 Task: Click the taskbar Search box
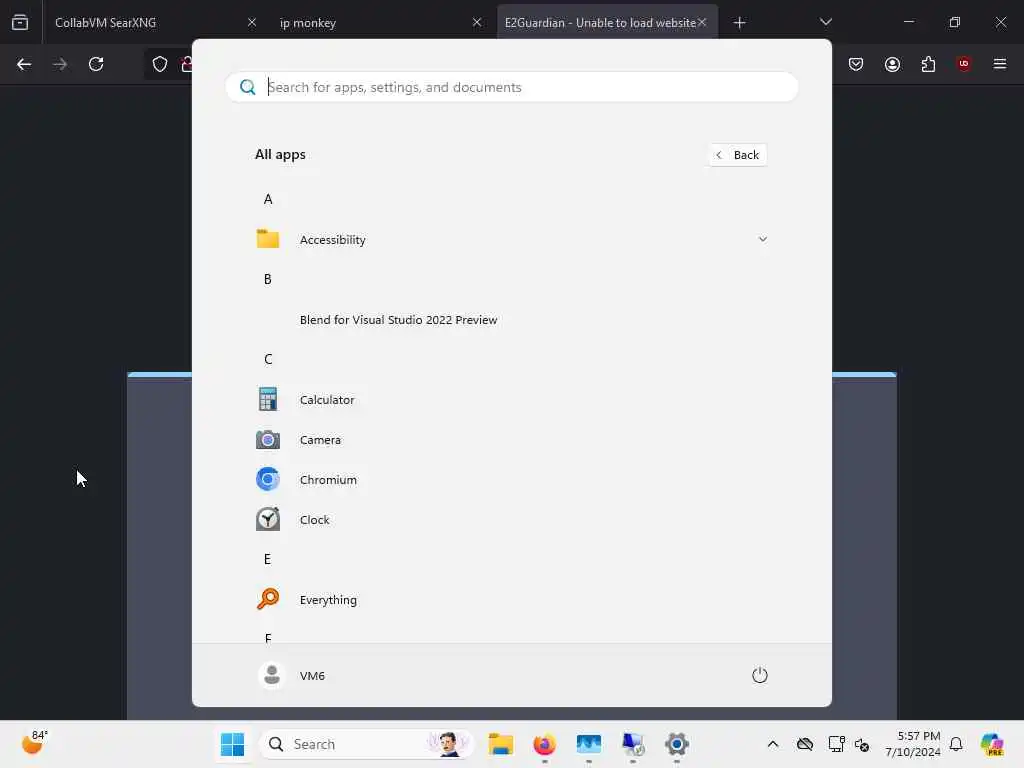(366, 744)
